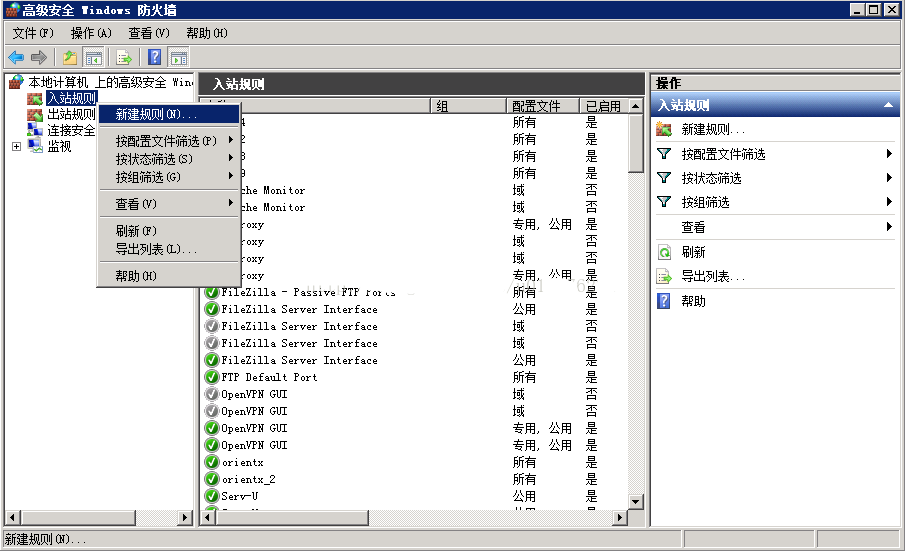Click the Up one level folder icon

[x=70, y=57]
